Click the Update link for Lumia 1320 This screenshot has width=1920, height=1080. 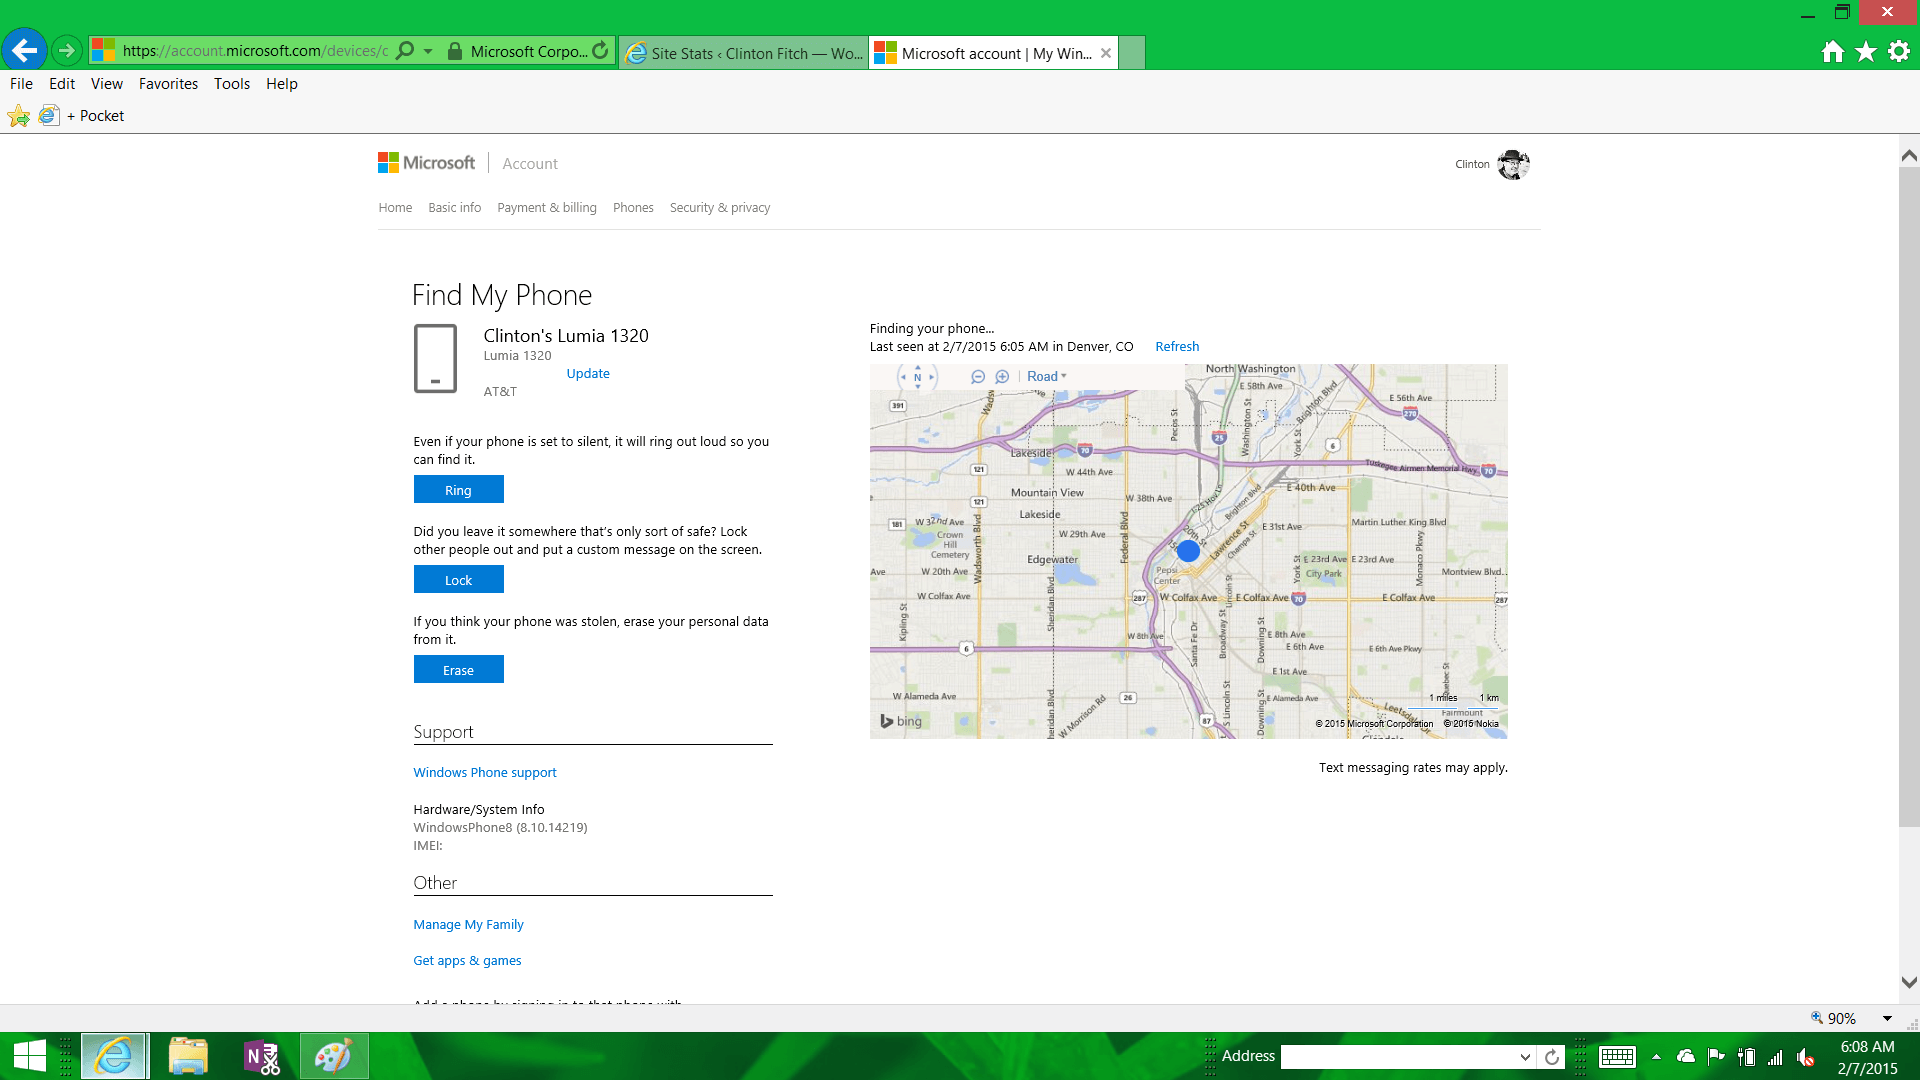(x=588, y=374)
